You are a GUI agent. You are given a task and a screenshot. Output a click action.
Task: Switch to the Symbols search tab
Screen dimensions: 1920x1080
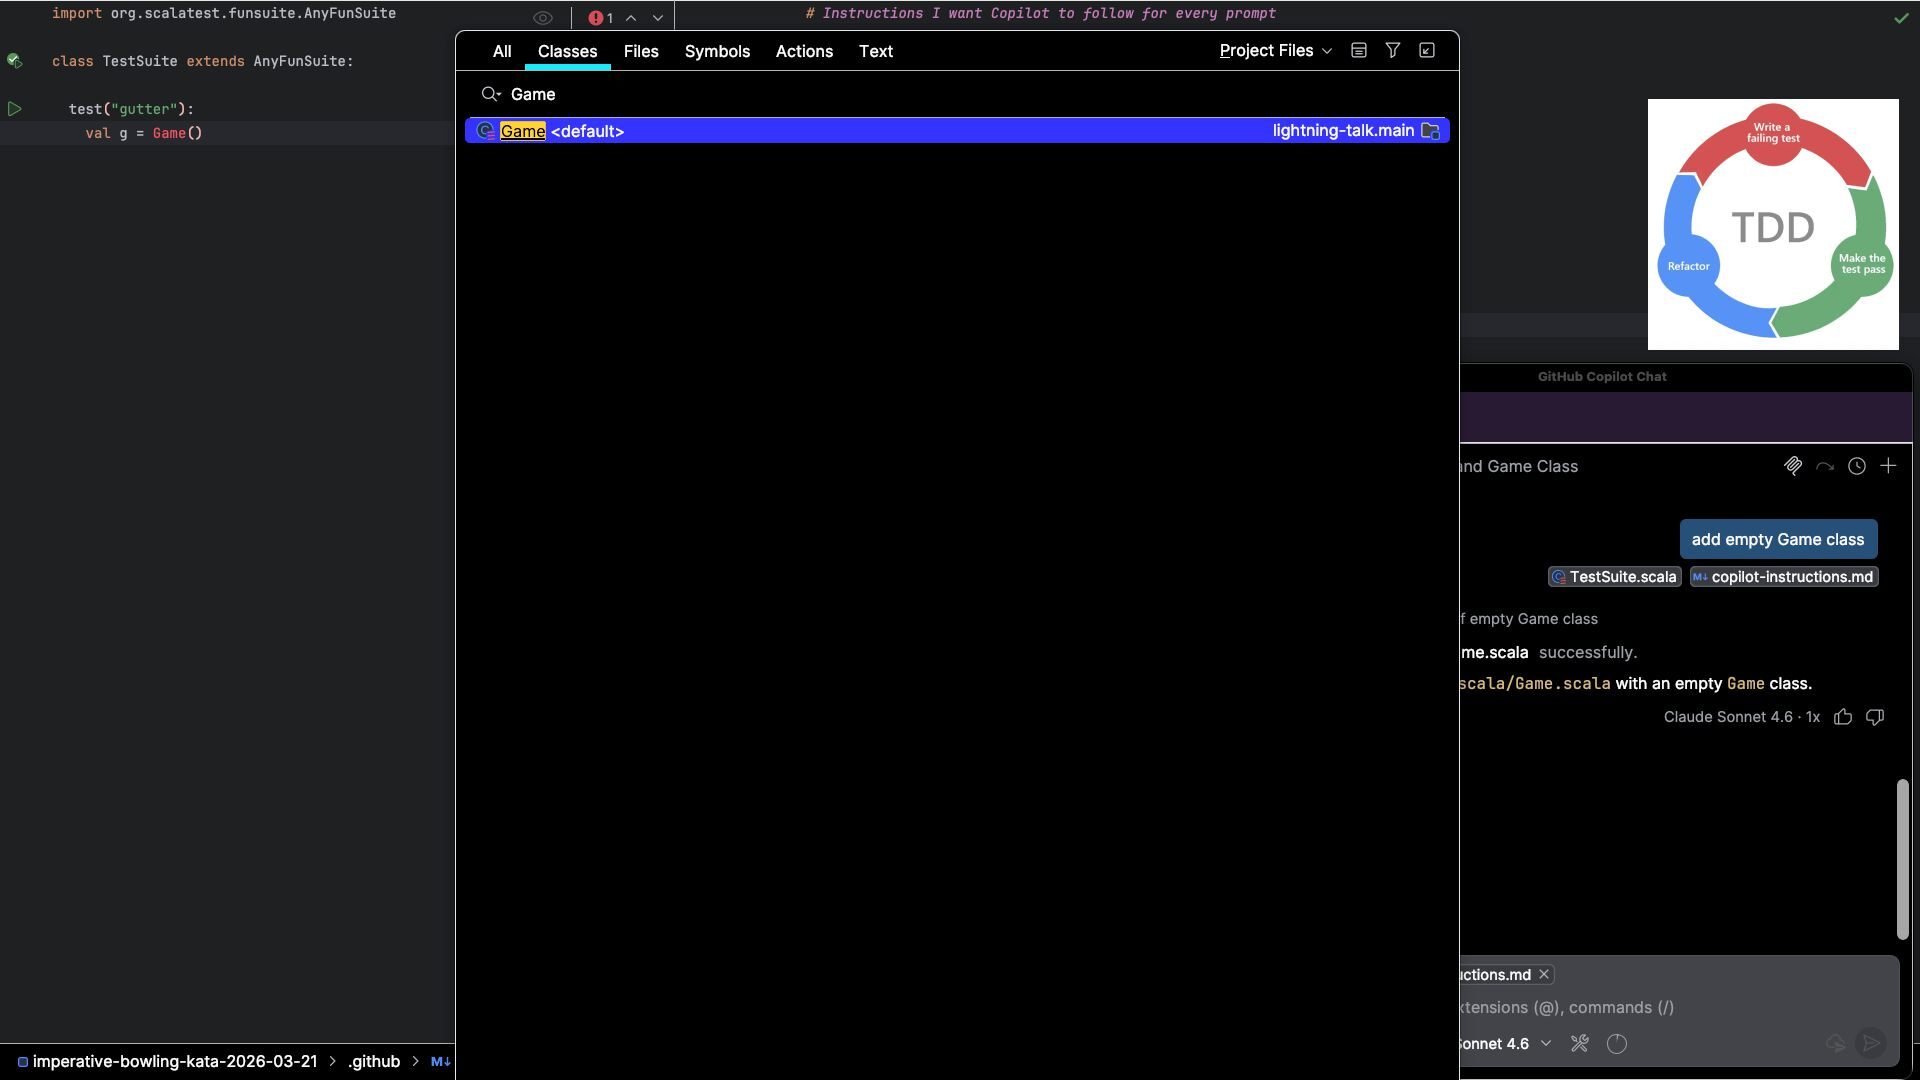click(x=717, y=52)
